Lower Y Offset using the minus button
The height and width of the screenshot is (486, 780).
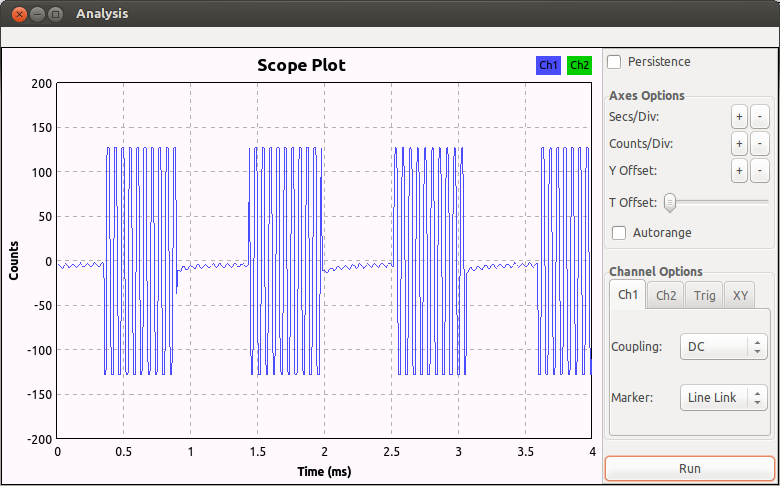click(x=760, y=171)
